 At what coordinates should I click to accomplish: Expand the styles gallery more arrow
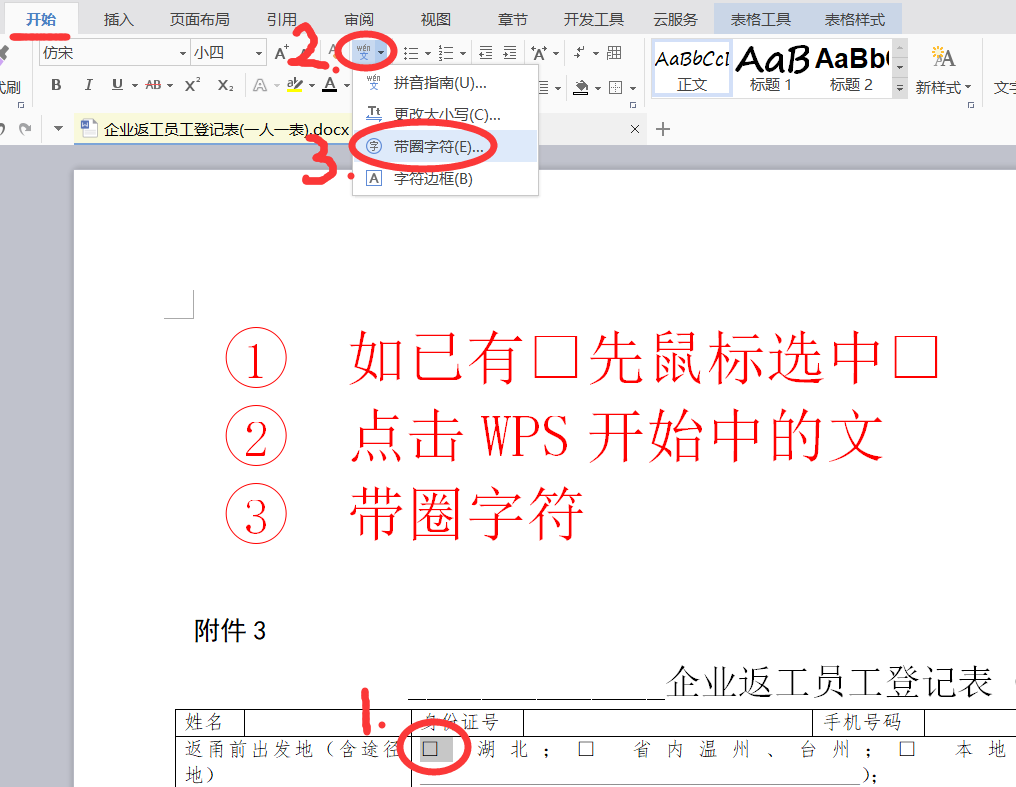[899, 87]
